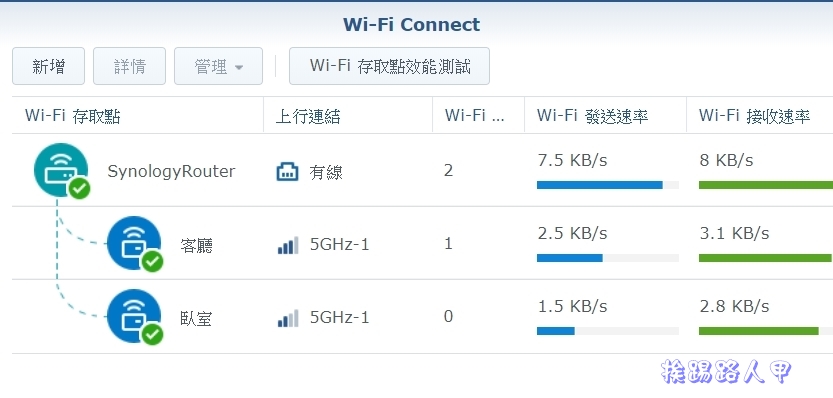Sort by Wi-Fi 接收速率 column header

coord(760,115)
